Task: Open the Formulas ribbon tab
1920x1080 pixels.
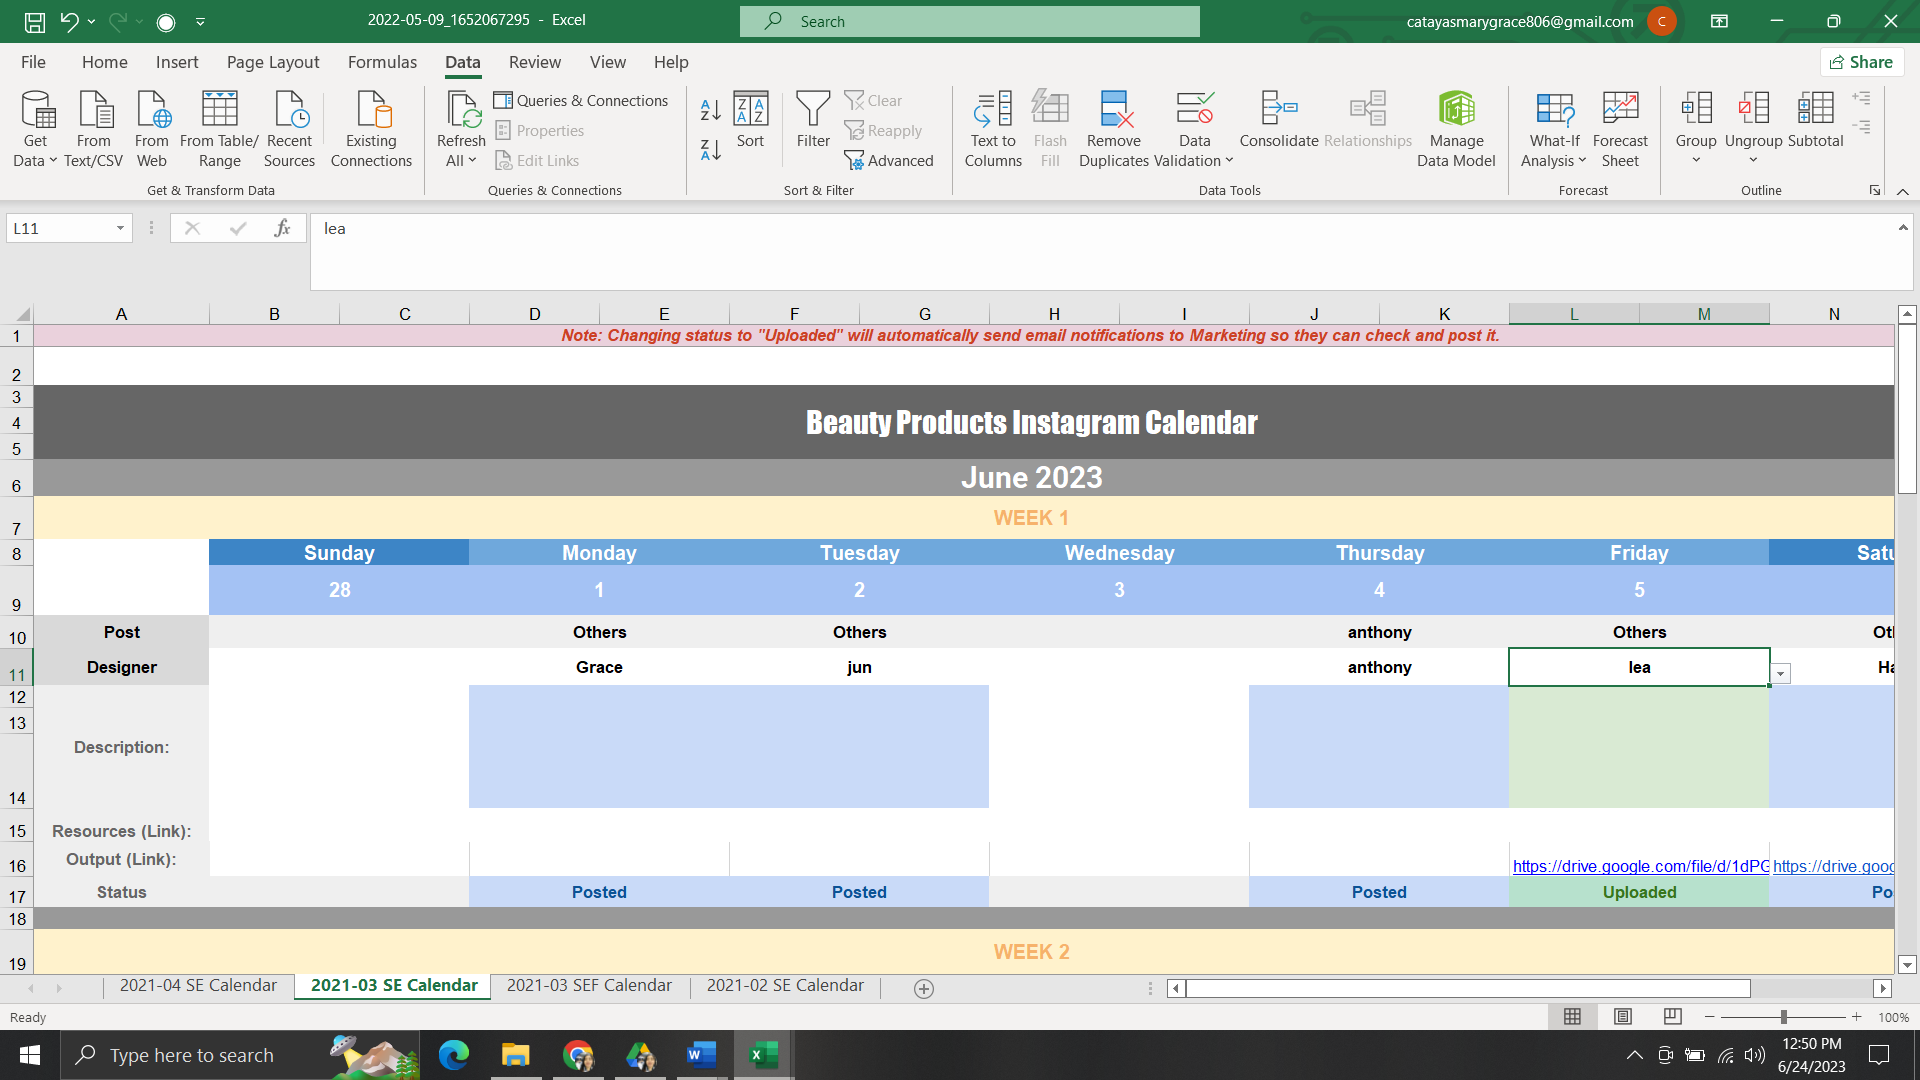Action: coord(382,62)
